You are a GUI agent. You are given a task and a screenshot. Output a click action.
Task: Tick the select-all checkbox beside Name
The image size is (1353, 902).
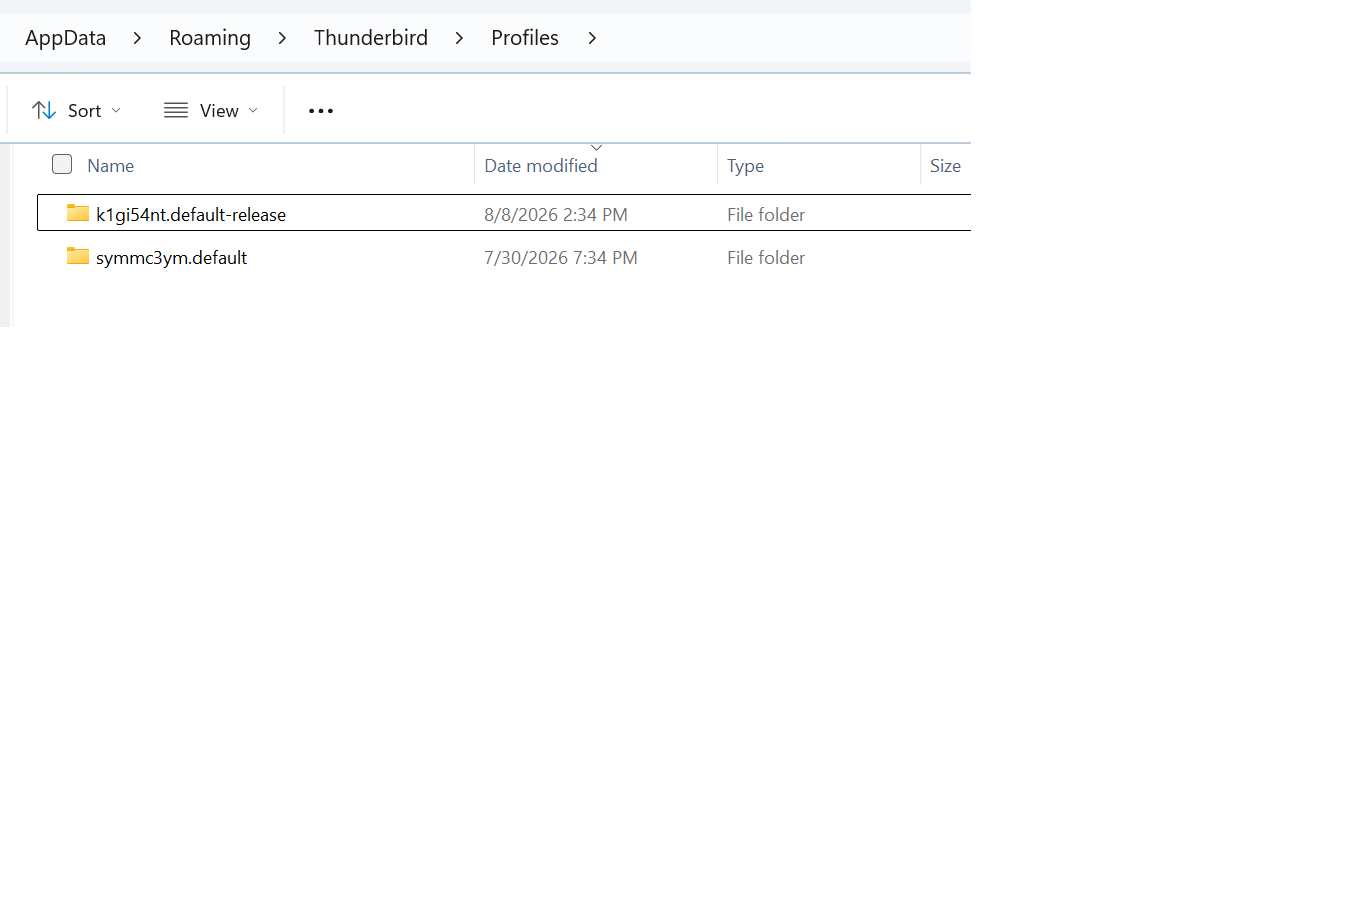[62, 164]
